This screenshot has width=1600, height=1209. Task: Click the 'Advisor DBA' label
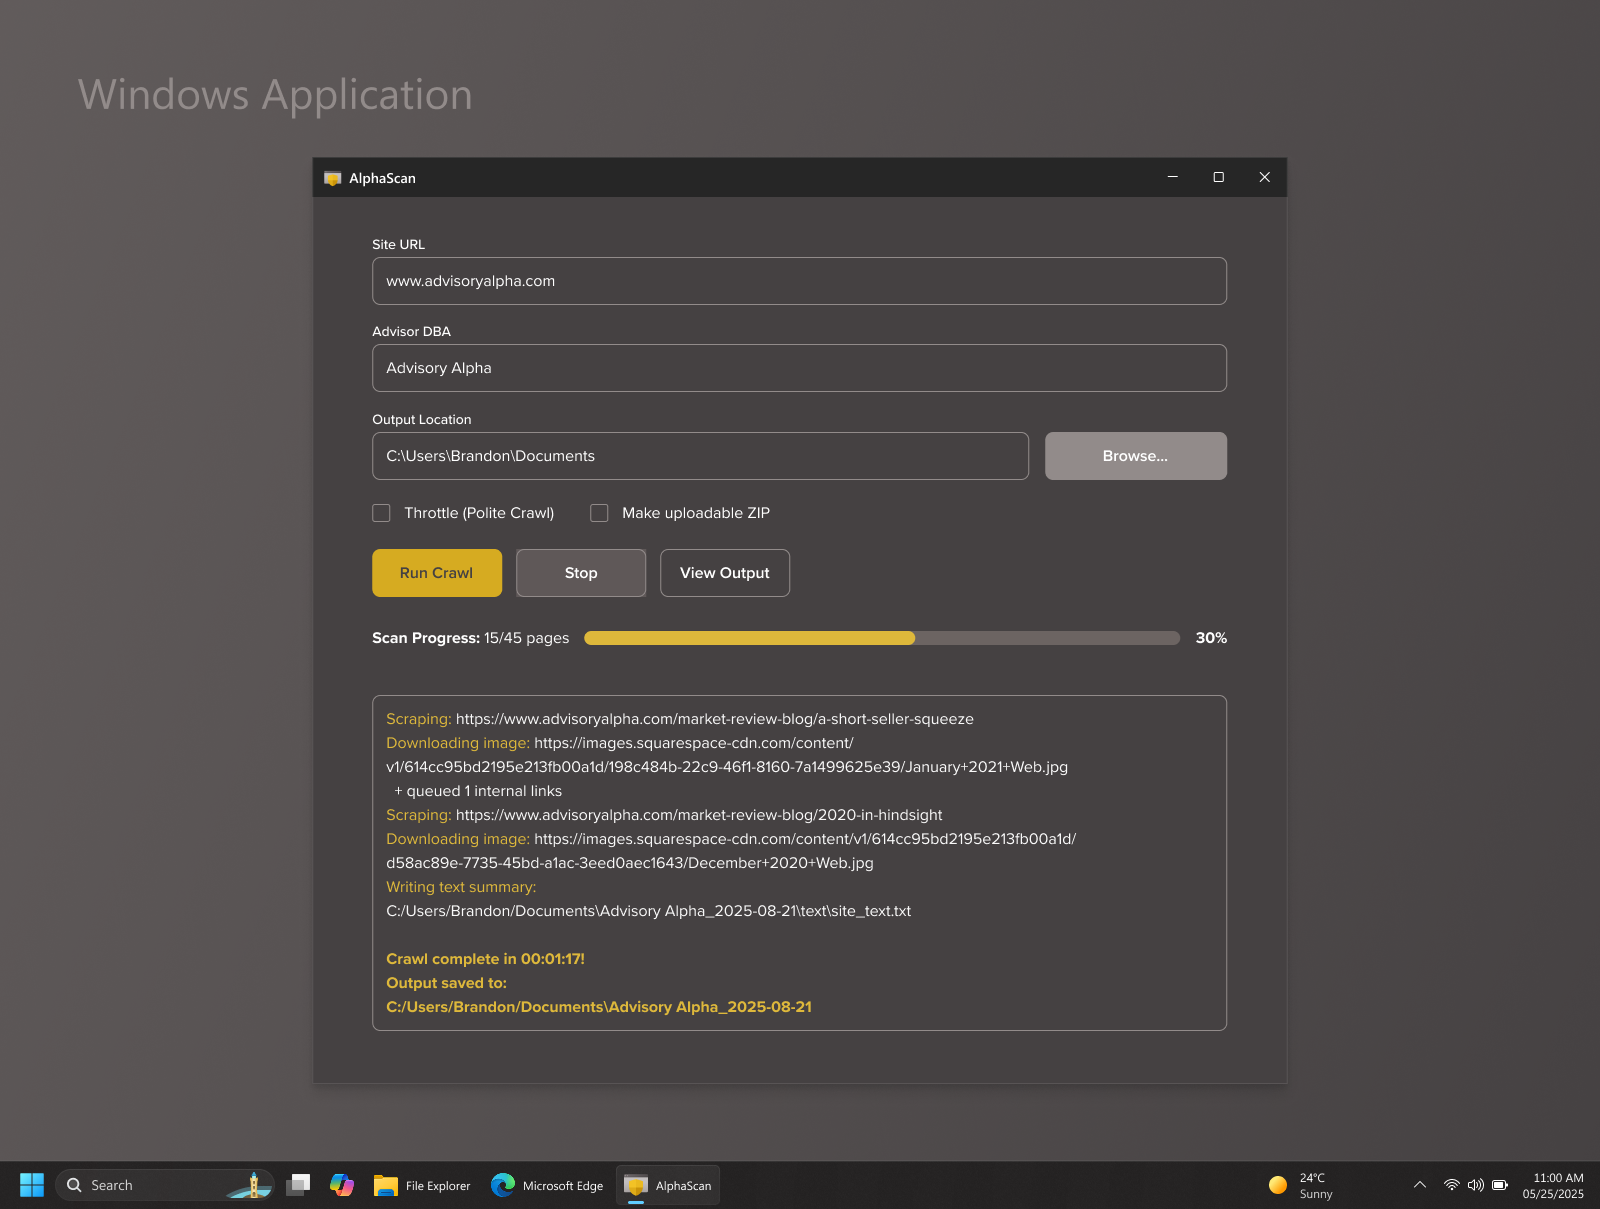pyautogui.click(x=411, y=331)
